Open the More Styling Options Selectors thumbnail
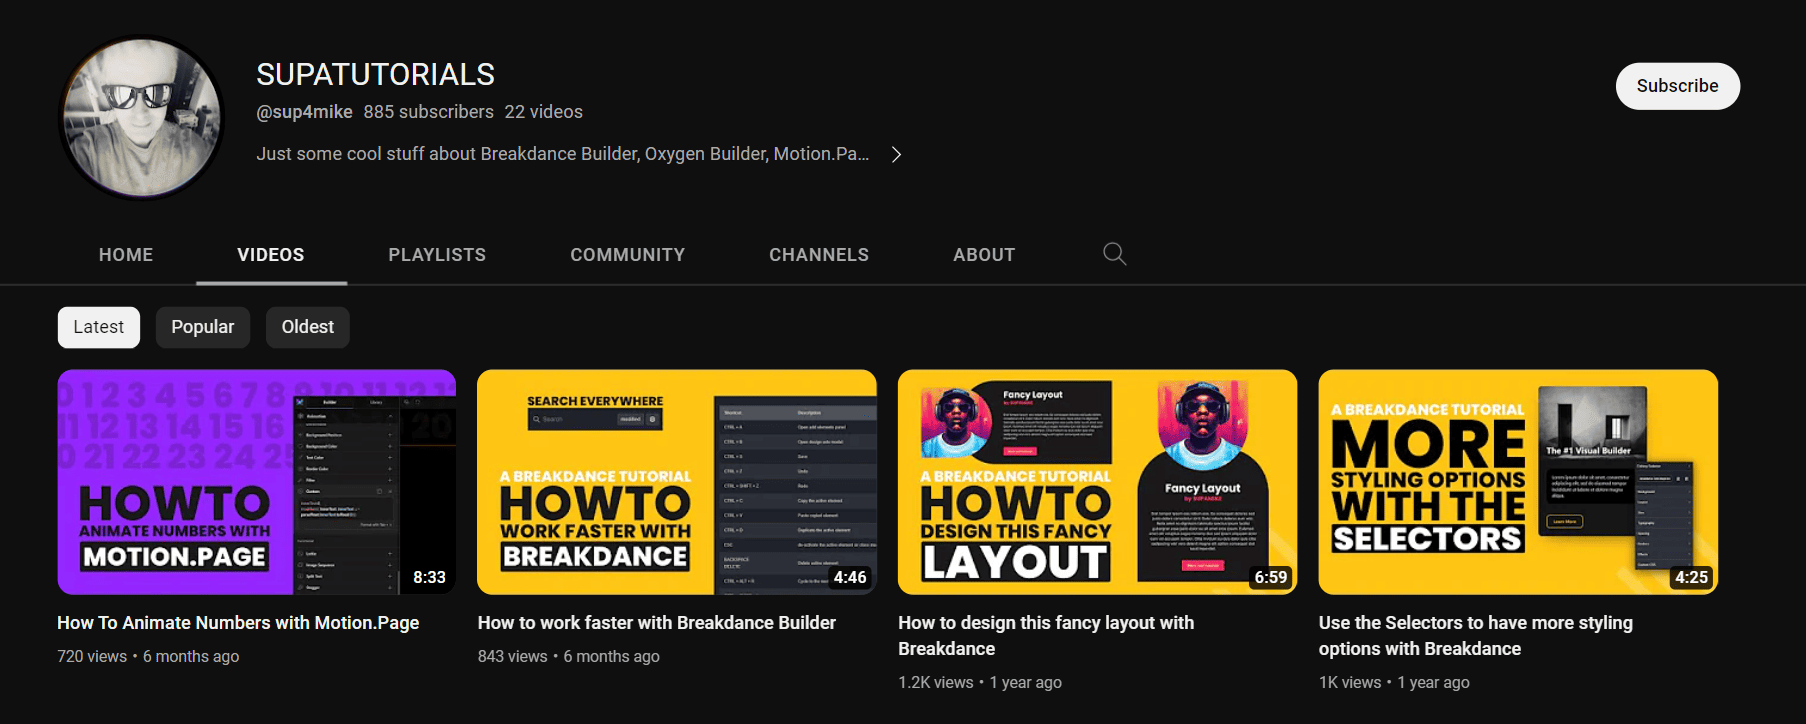Screen dimensions: 1806x724 (1518, 482)
